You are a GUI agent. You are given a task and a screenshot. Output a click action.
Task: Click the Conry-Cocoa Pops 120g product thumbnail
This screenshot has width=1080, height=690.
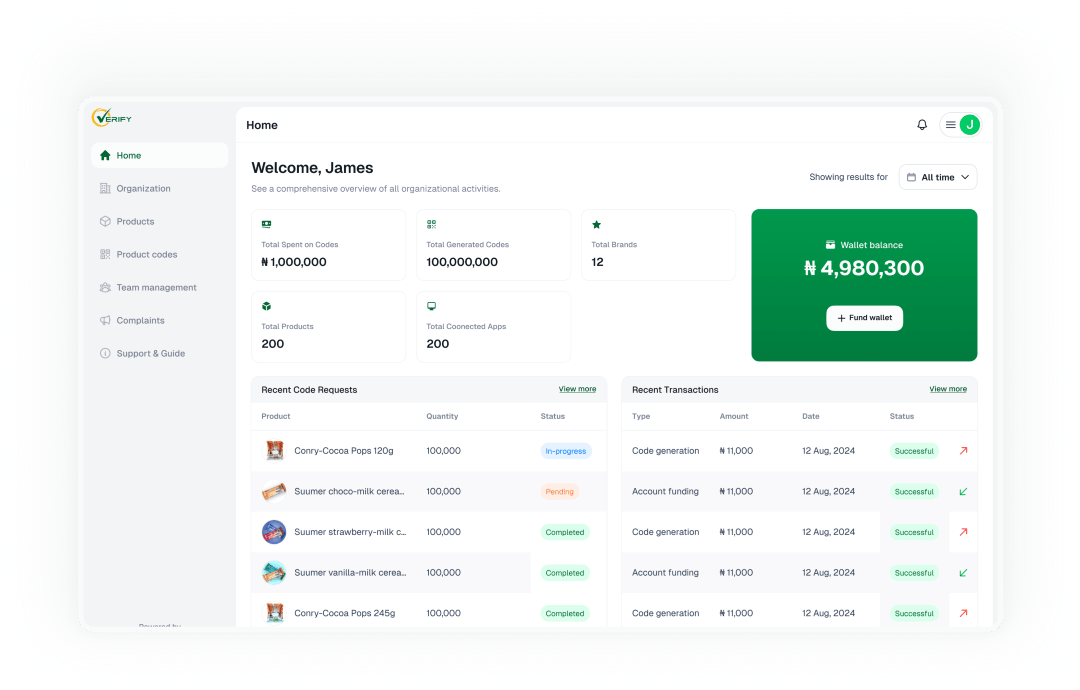(274, 451)
